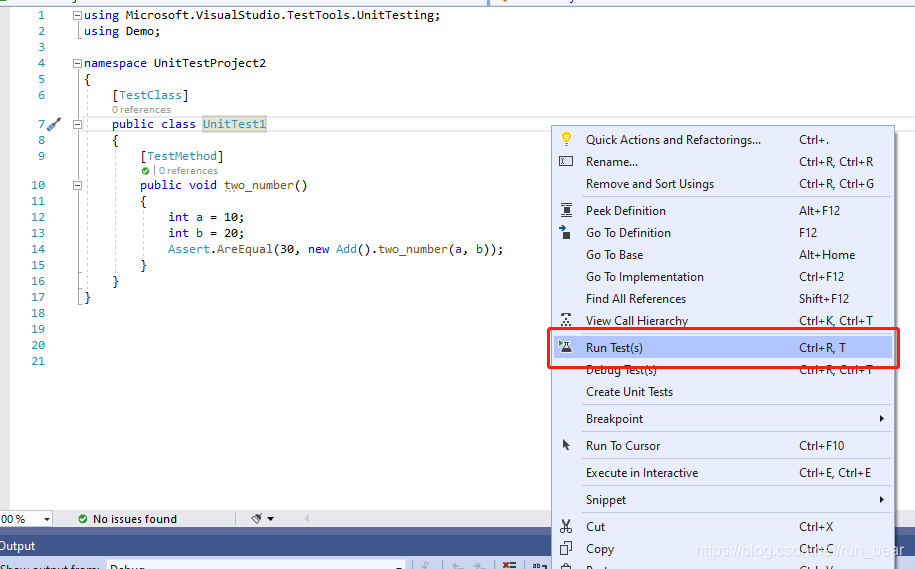
Task: Click the Run To Cursor pointer icon
Action: coord(566,445)
